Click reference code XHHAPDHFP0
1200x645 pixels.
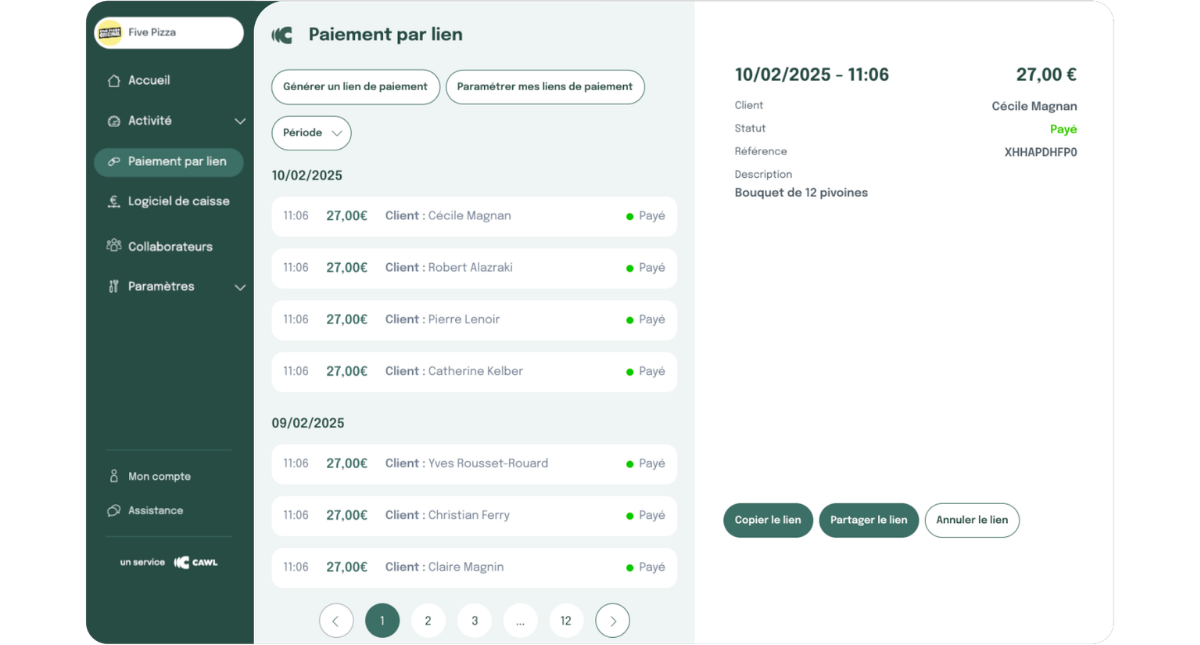(x=1041, y=153)
